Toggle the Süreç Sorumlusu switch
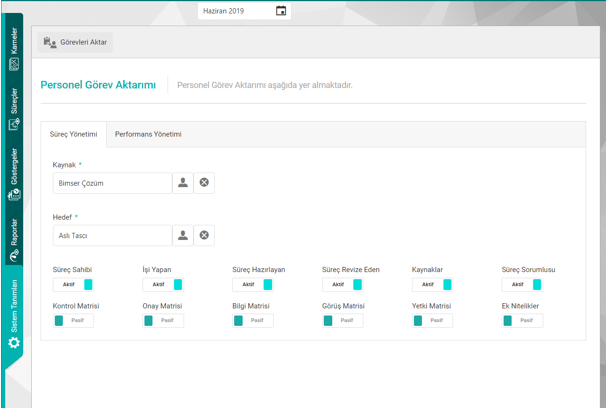606x411 pixels. [522, 285]
